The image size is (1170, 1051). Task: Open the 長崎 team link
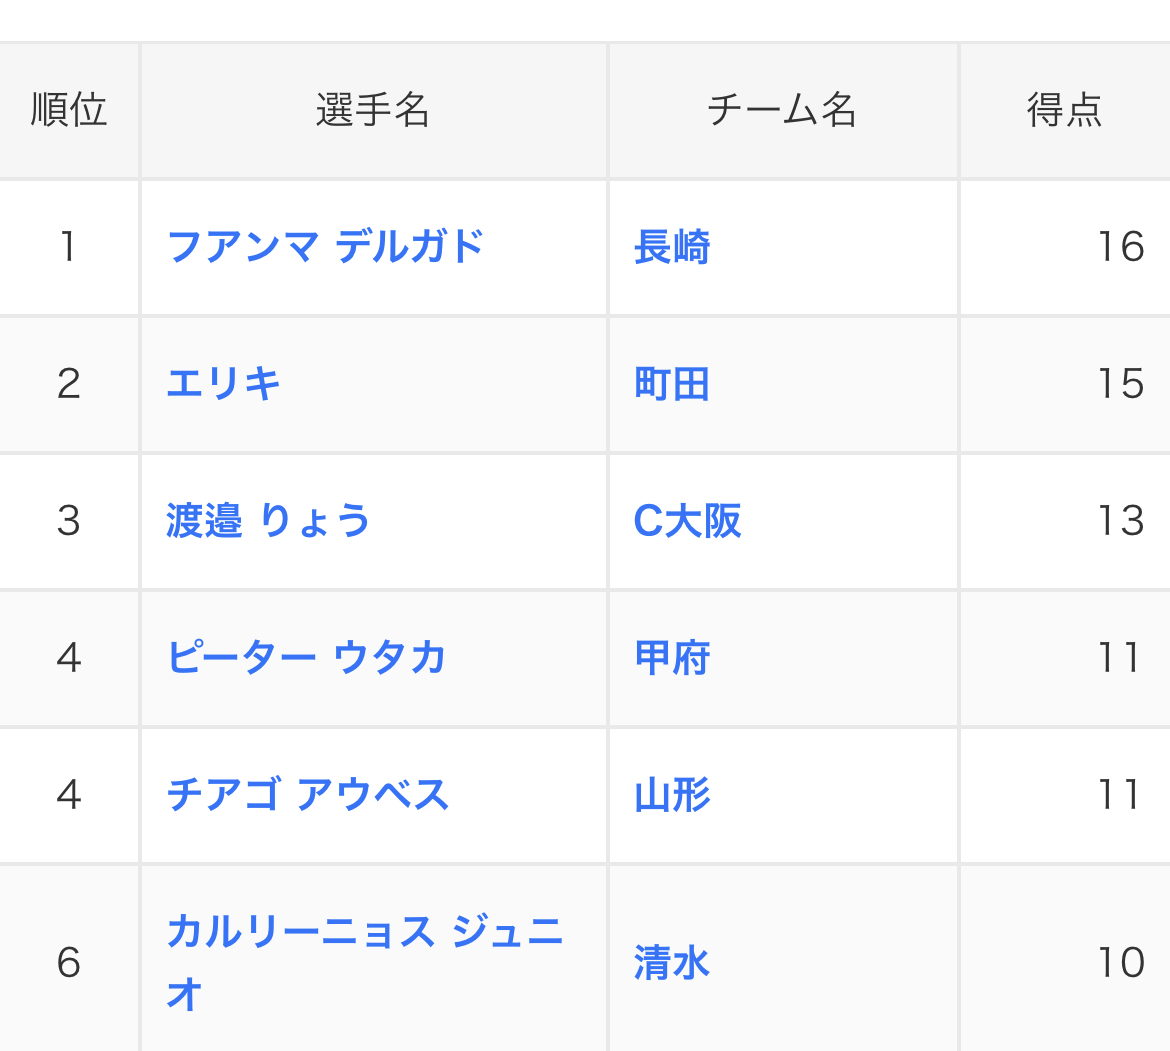pos(672,247)
